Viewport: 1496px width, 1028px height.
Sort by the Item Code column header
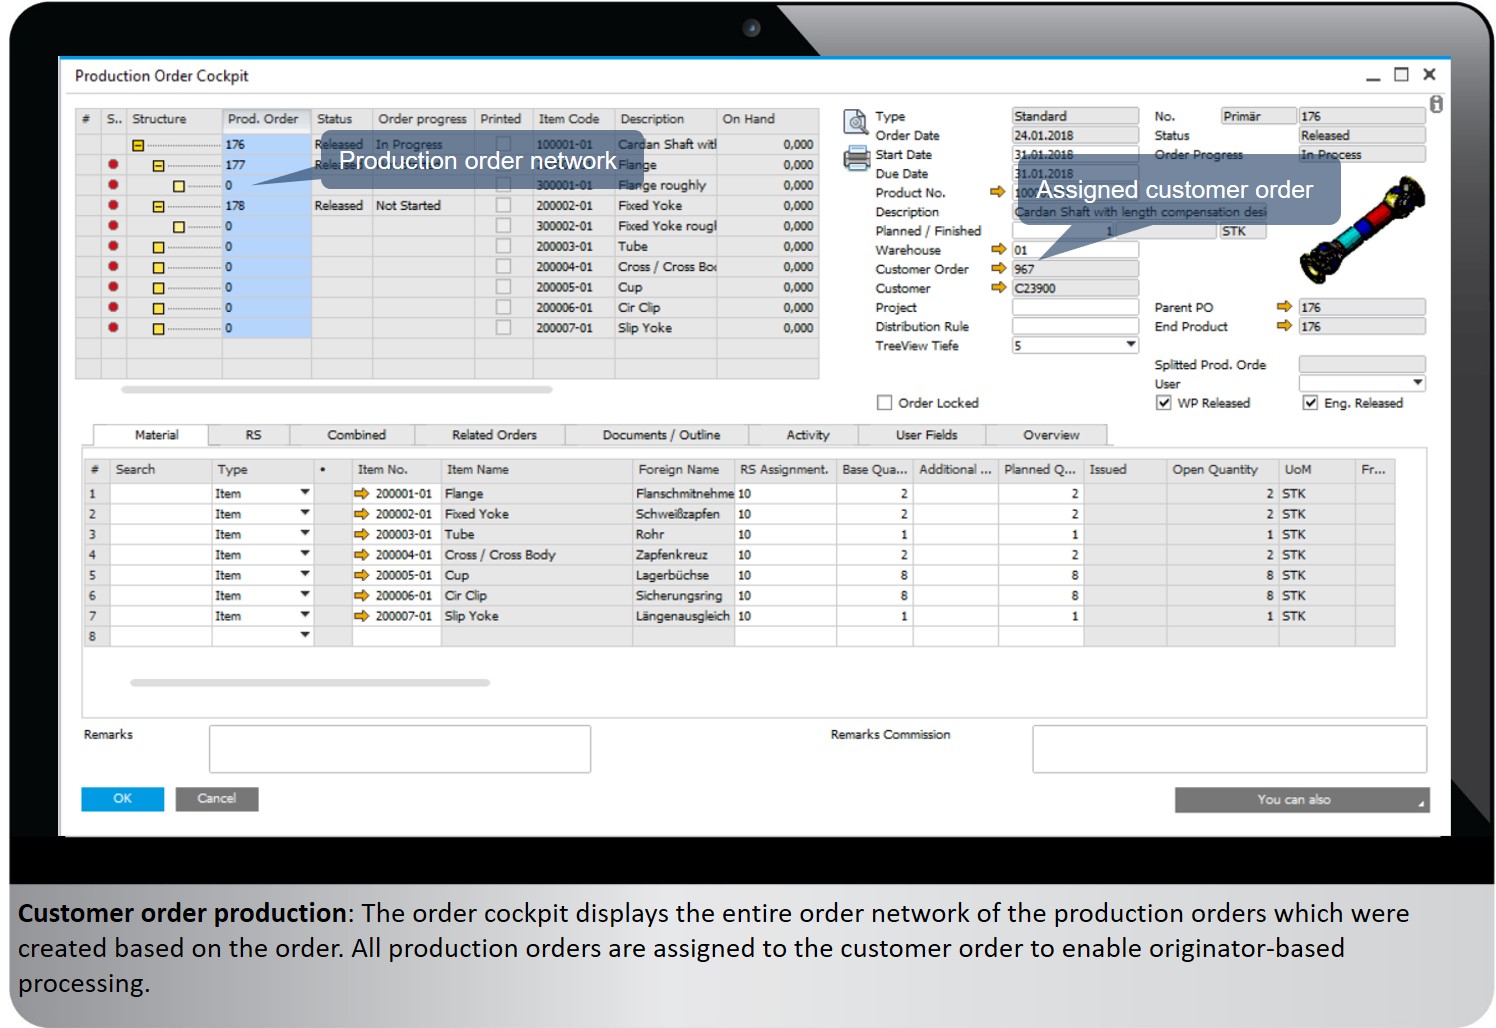click(573, 119)
